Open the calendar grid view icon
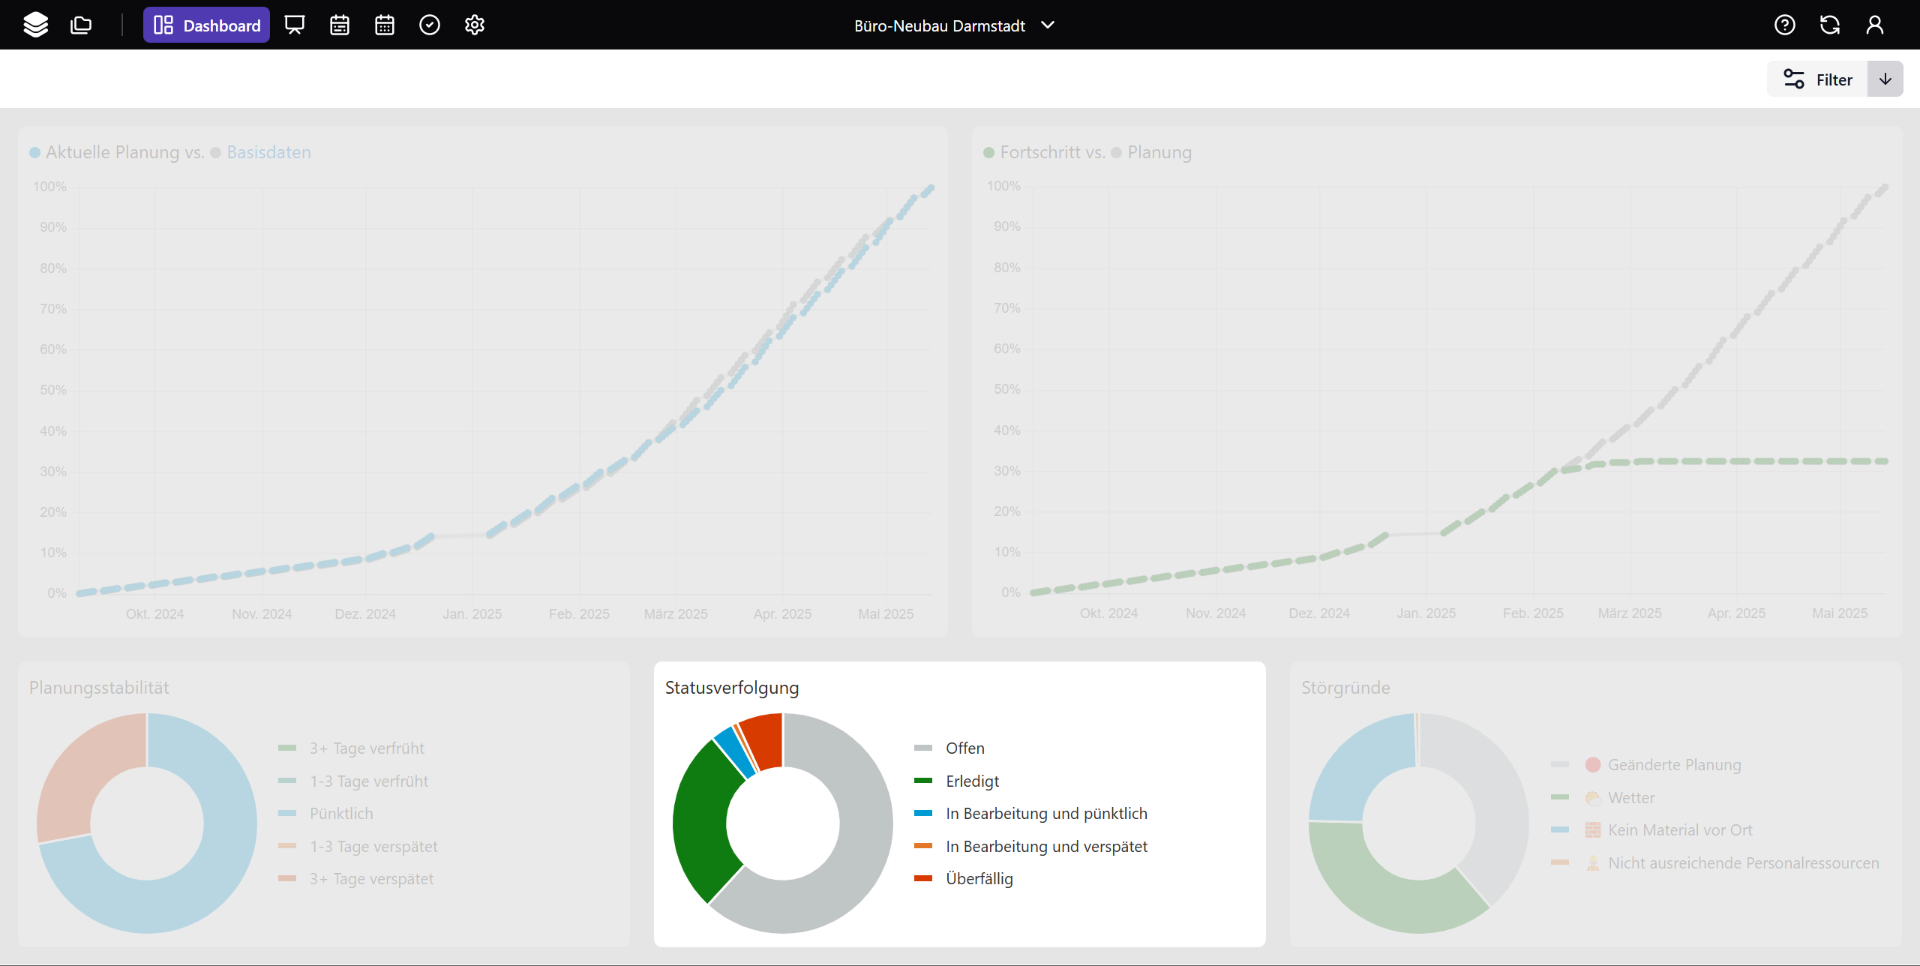Image resolution: width=1920 pixels, height=966 pixels. tap(385, 25)
